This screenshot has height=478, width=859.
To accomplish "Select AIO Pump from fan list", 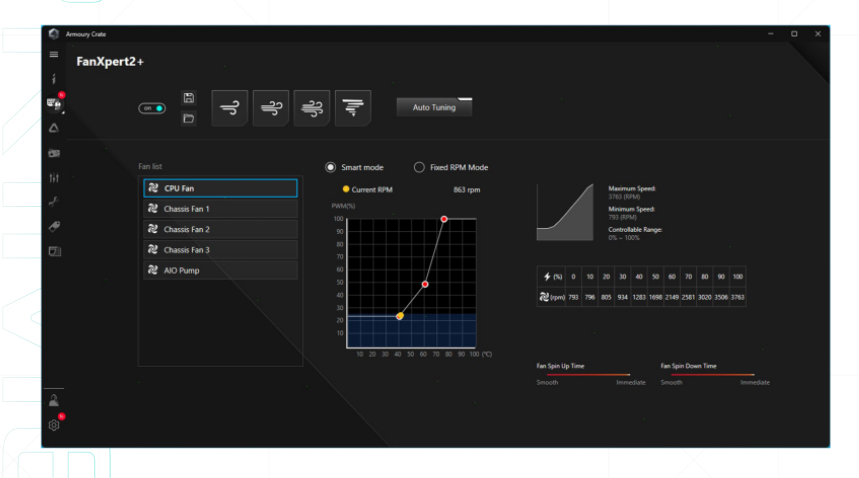I will (220, 270).
